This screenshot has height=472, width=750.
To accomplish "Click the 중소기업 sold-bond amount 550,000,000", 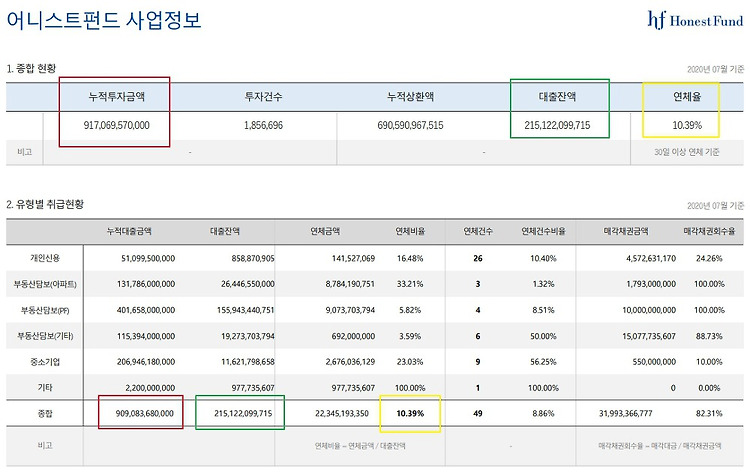I will pyautogui.click(x=654, y=362).
